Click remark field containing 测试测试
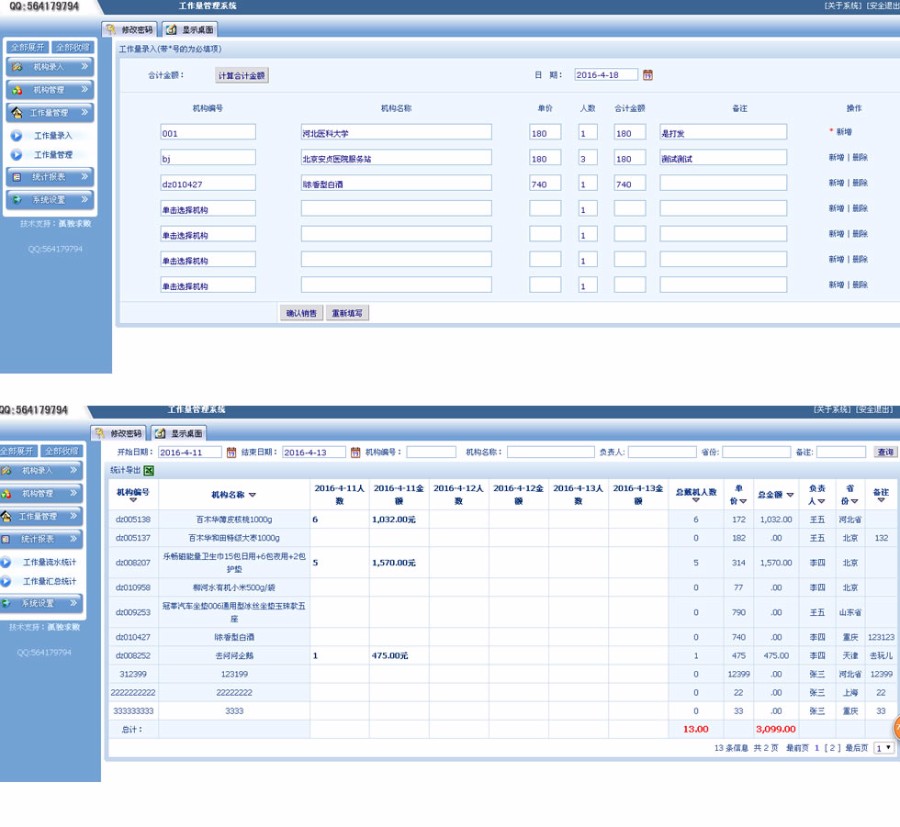The image size is (900, 827). (x=723, y=157)
